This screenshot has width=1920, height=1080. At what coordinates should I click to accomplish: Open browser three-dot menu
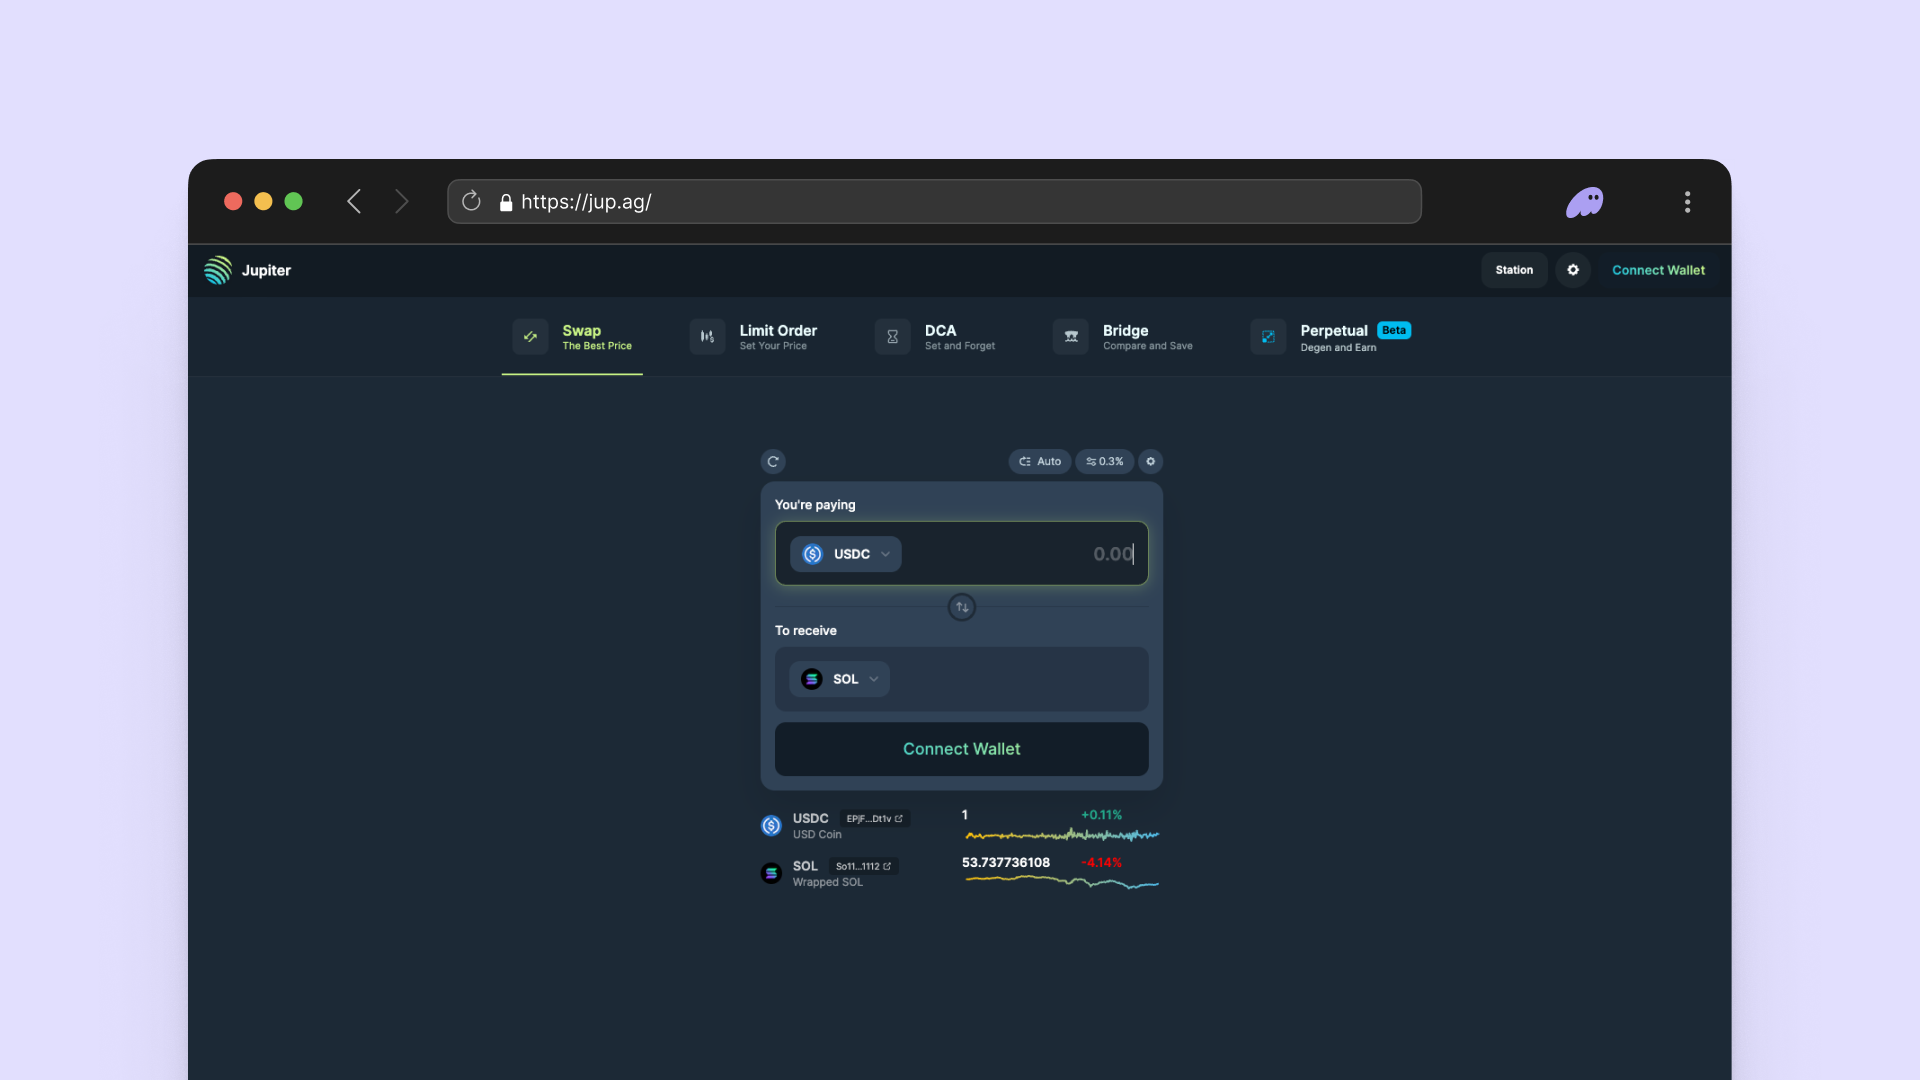[1687, 202]
